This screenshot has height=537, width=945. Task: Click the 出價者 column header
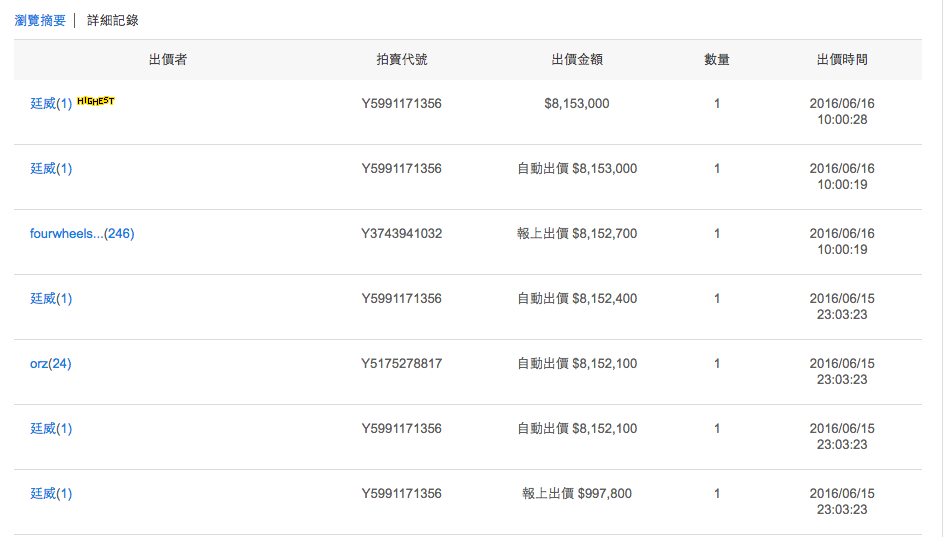[x=168, y=60]
